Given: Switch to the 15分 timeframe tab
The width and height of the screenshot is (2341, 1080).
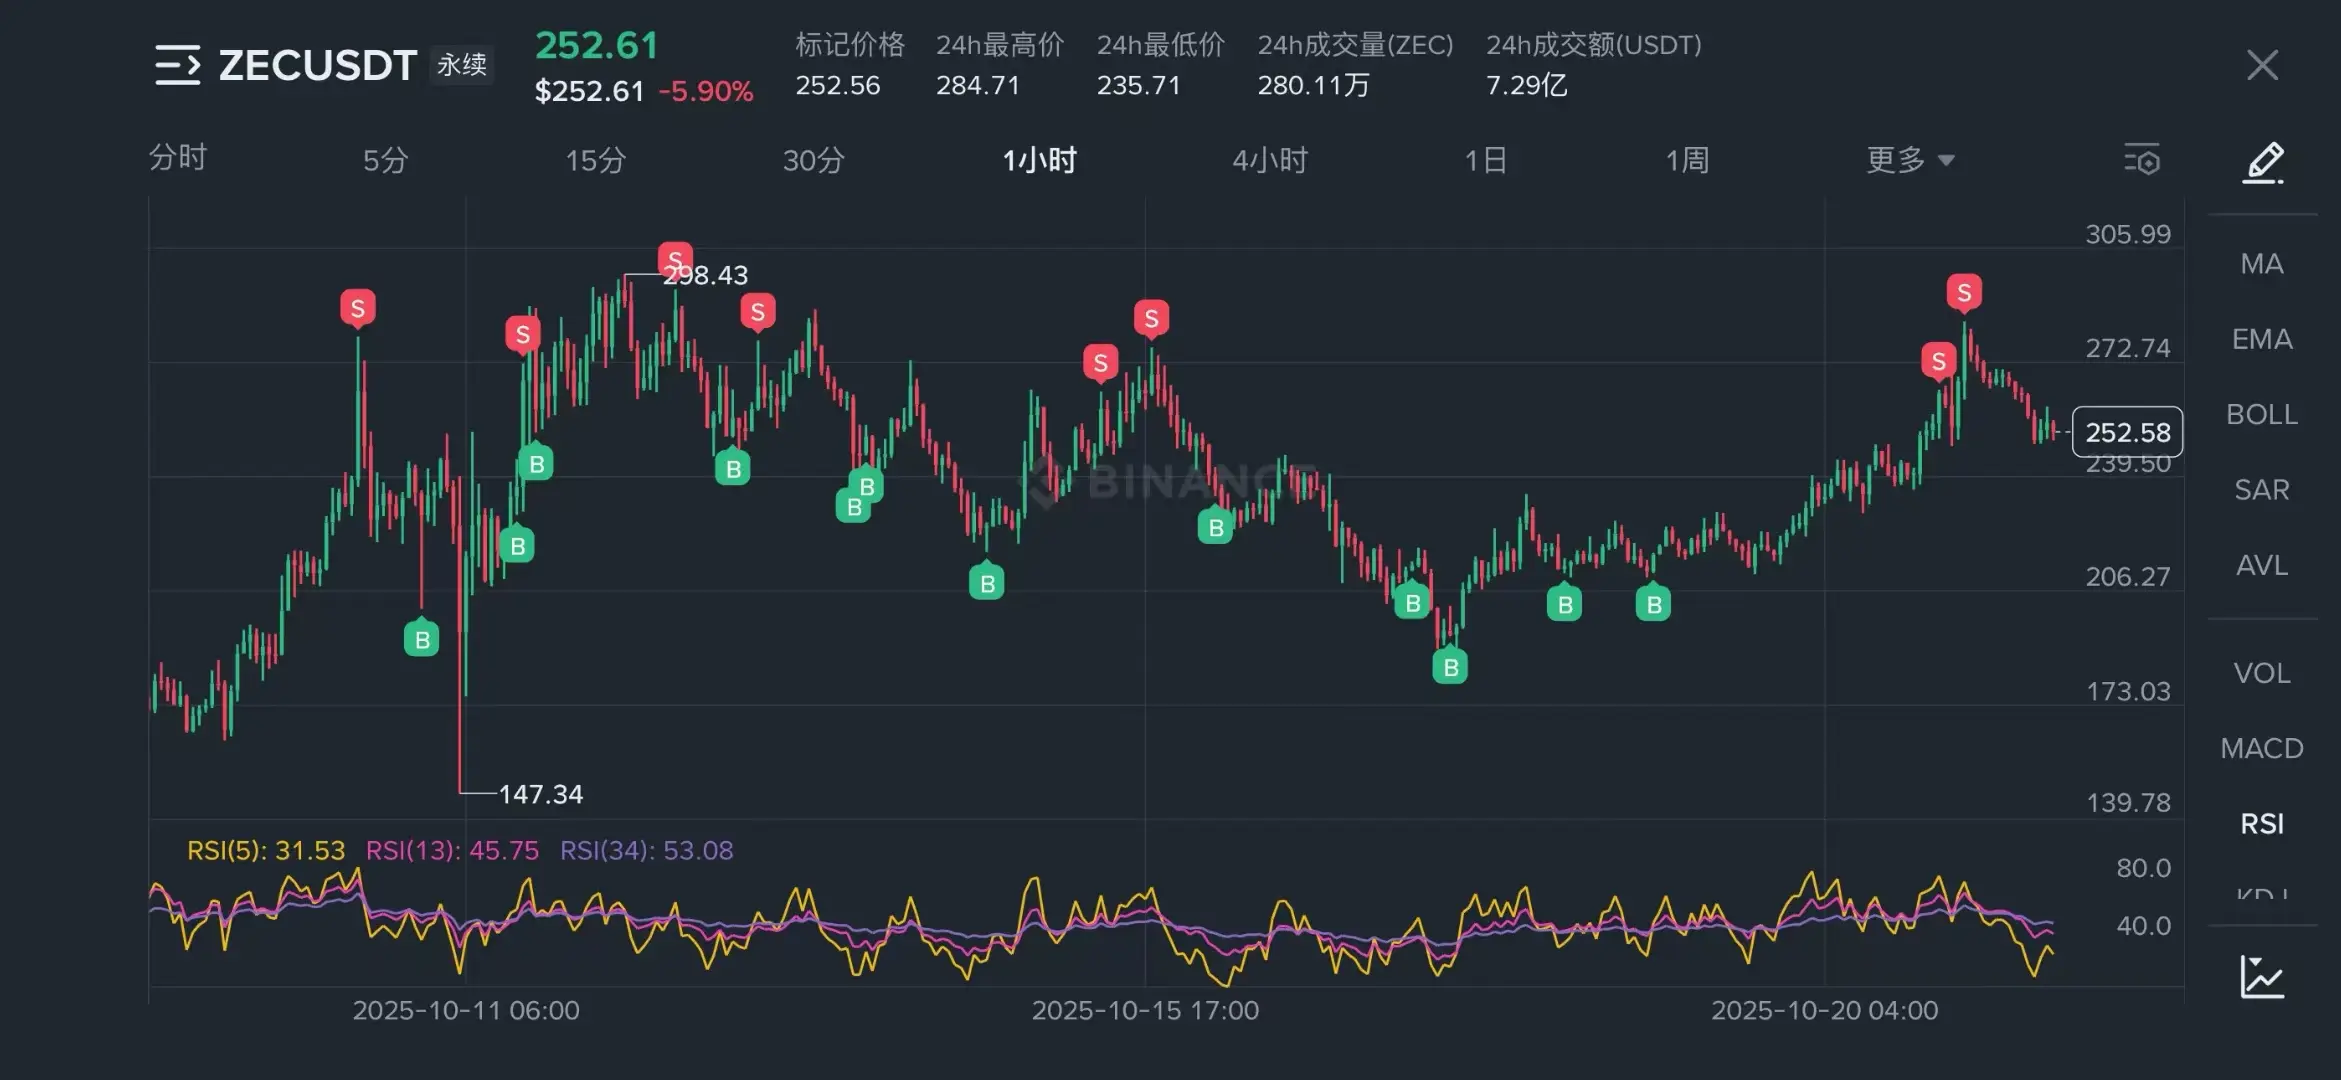Looking at the screenshot, I should pyautogui.click(x=595, y=160).
